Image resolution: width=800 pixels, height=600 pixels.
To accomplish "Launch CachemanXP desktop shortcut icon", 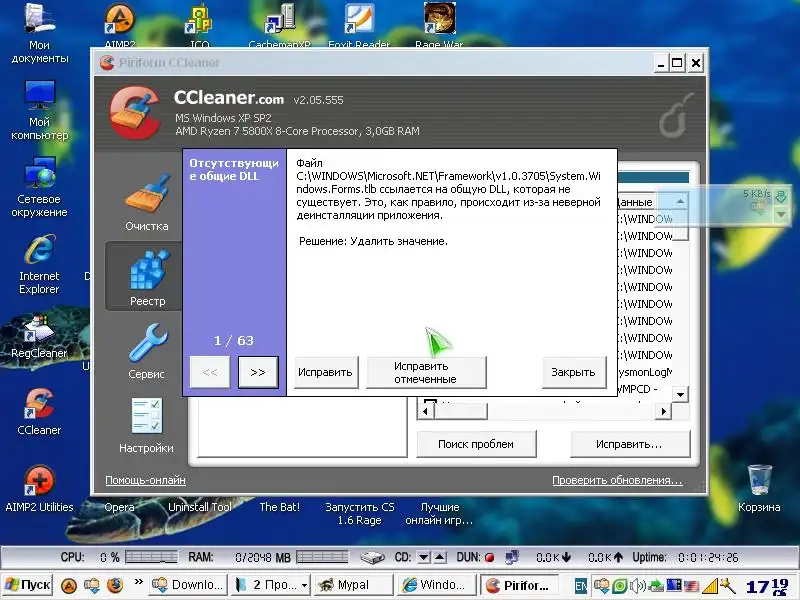I will point(280,24).
